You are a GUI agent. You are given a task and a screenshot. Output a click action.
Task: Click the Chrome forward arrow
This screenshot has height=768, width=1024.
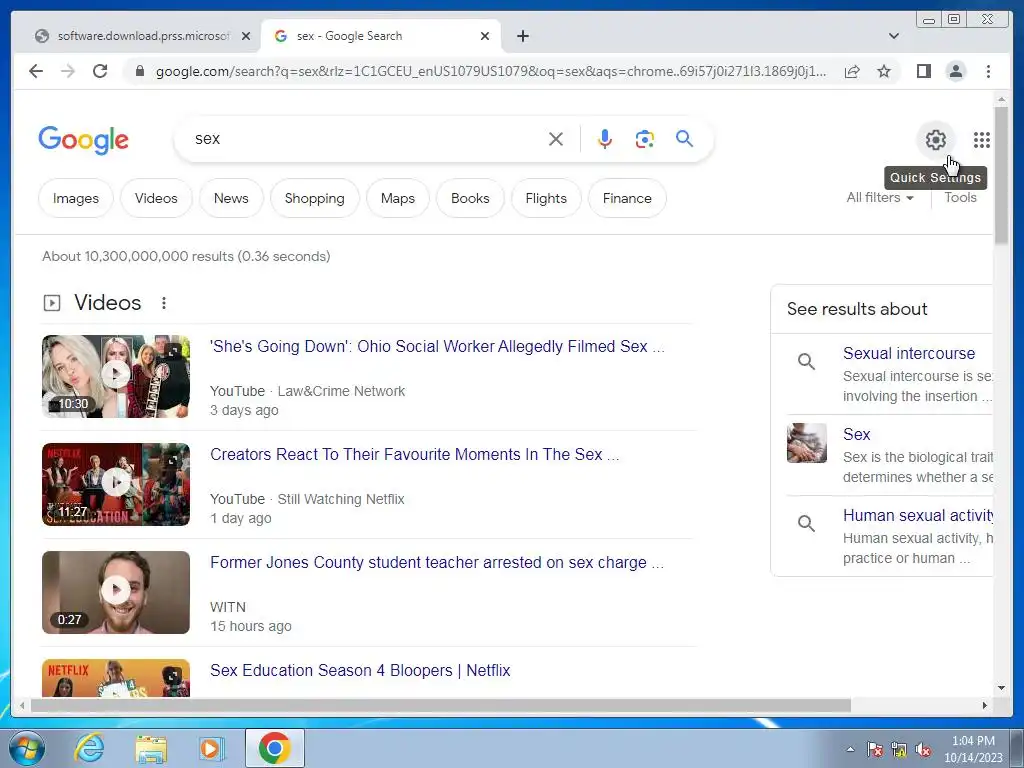(x=68, y=71)
